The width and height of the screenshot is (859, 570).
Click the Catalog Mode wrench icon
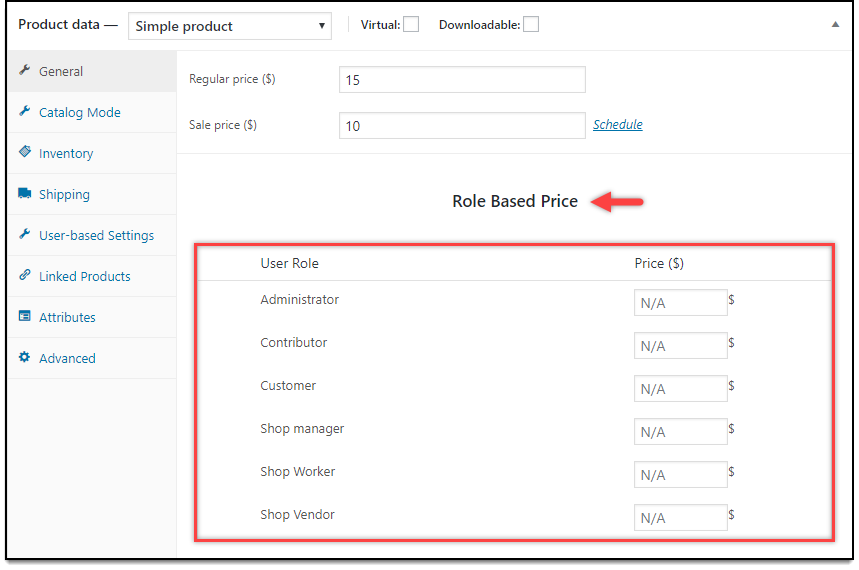point(24,111)
